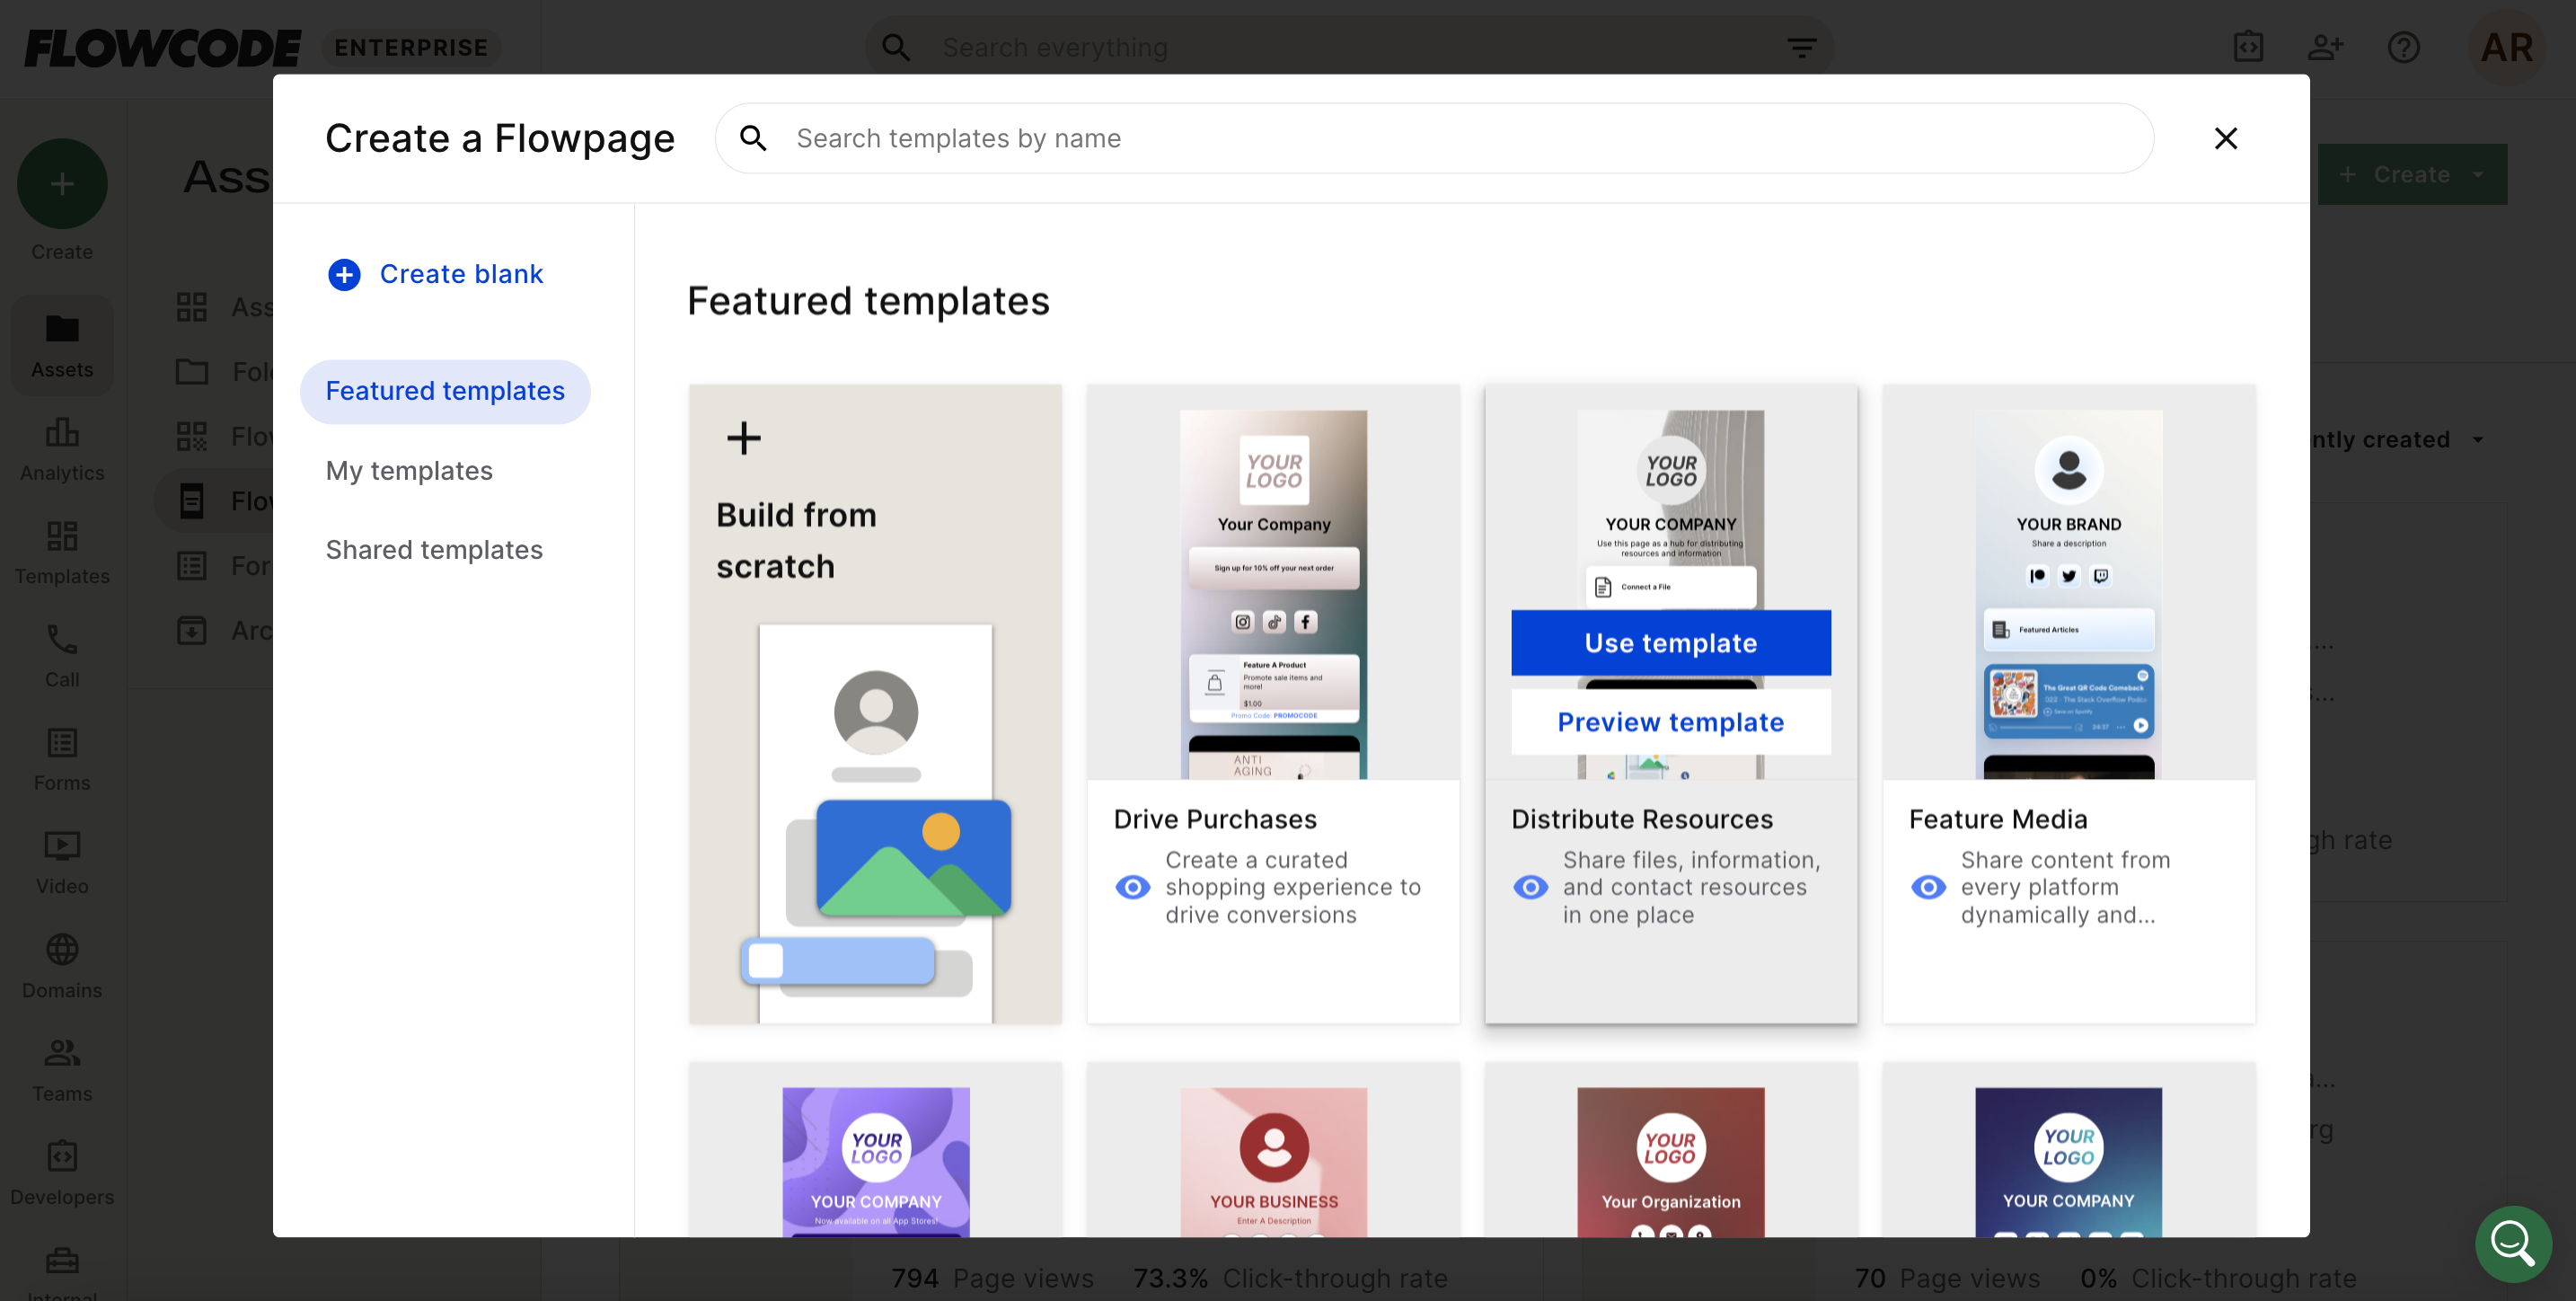Click the green Create plus button in sidebar
Screen dimensions: 2576x1301
coord(62,183)
